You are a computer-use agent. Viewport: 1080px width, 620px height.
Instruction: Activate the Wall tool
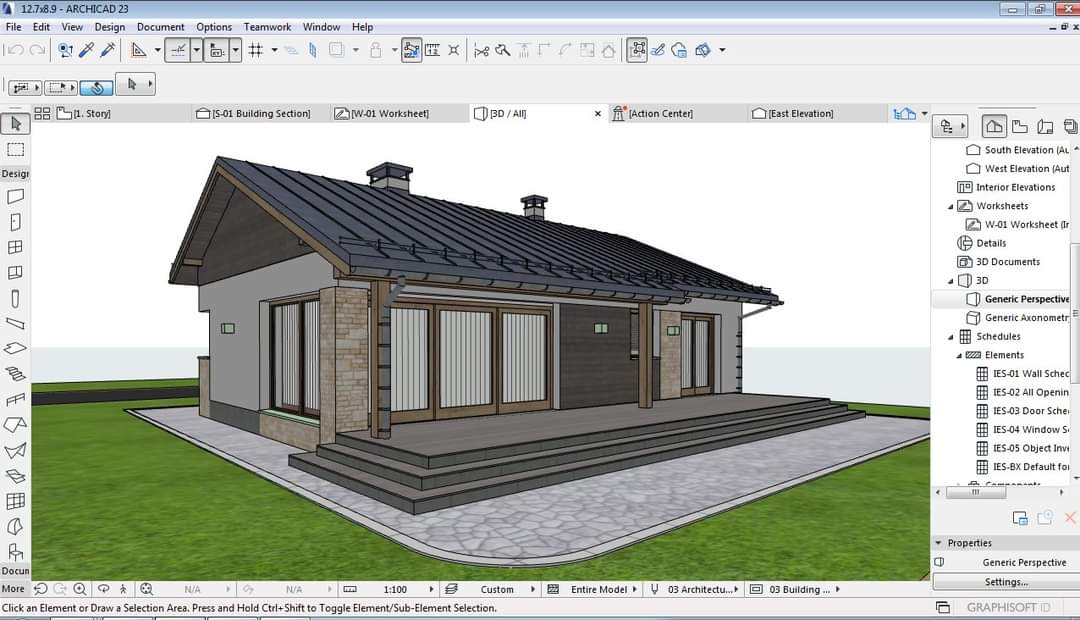15,197
